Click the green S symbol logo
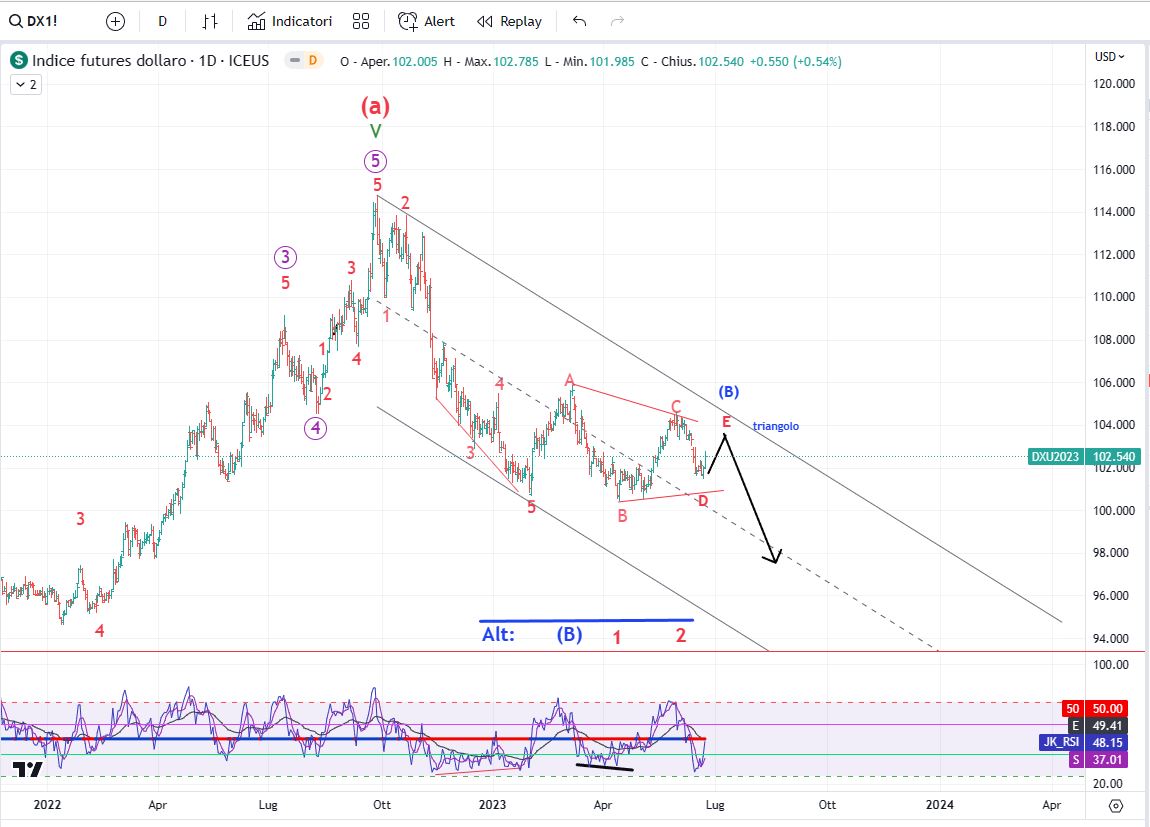The width and height of the screenshot is (1150, 827). point(19,61)
